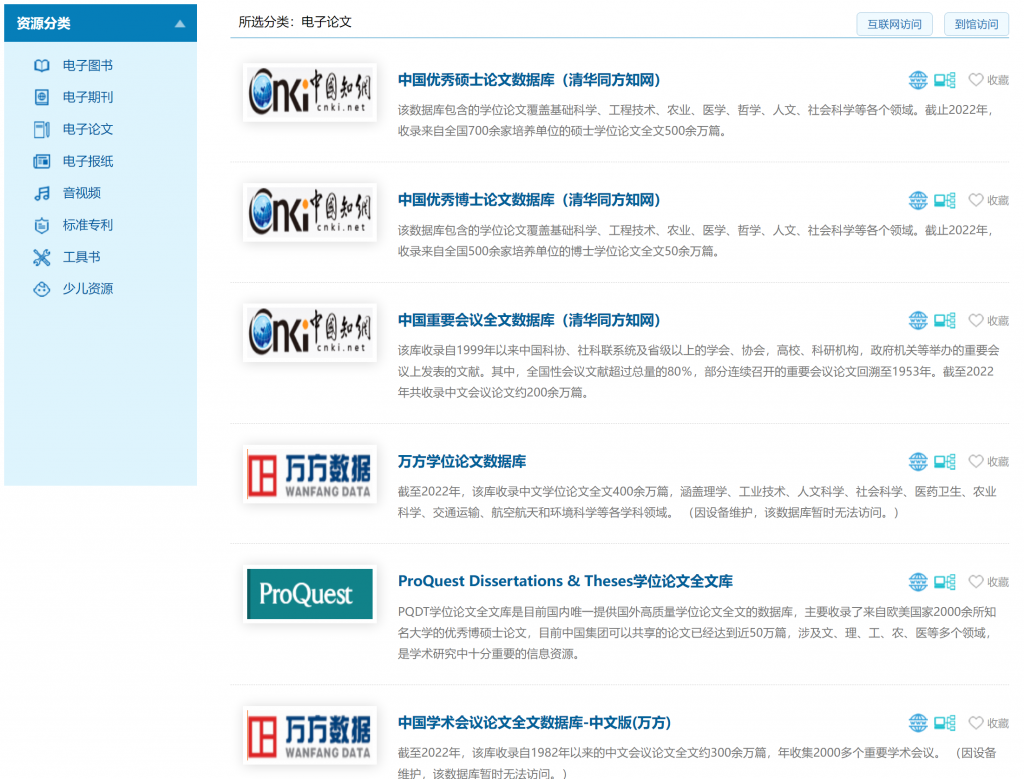Click the ProQuest logo thumbnail
Image resolution: width=1024 pixels, height=779 pixels.
point(310,594)
